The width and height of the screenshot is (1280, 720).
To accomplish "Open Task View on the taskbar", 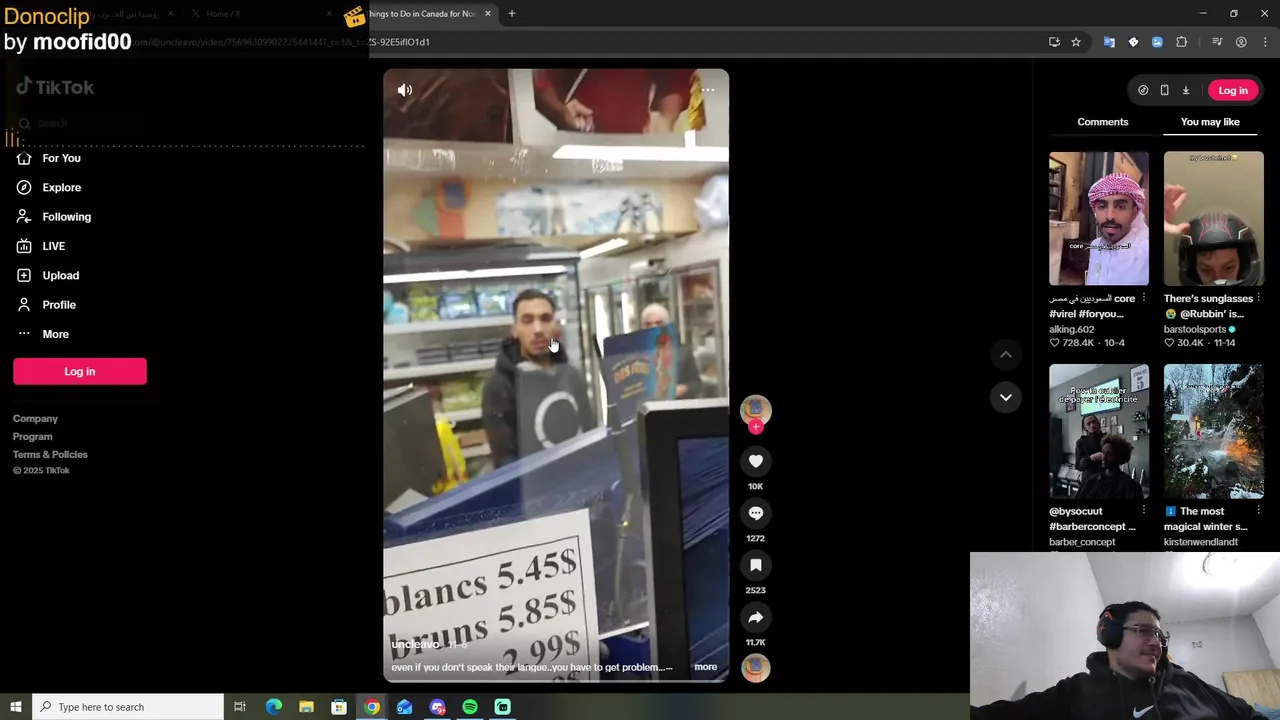I will (x=240, y=707).
